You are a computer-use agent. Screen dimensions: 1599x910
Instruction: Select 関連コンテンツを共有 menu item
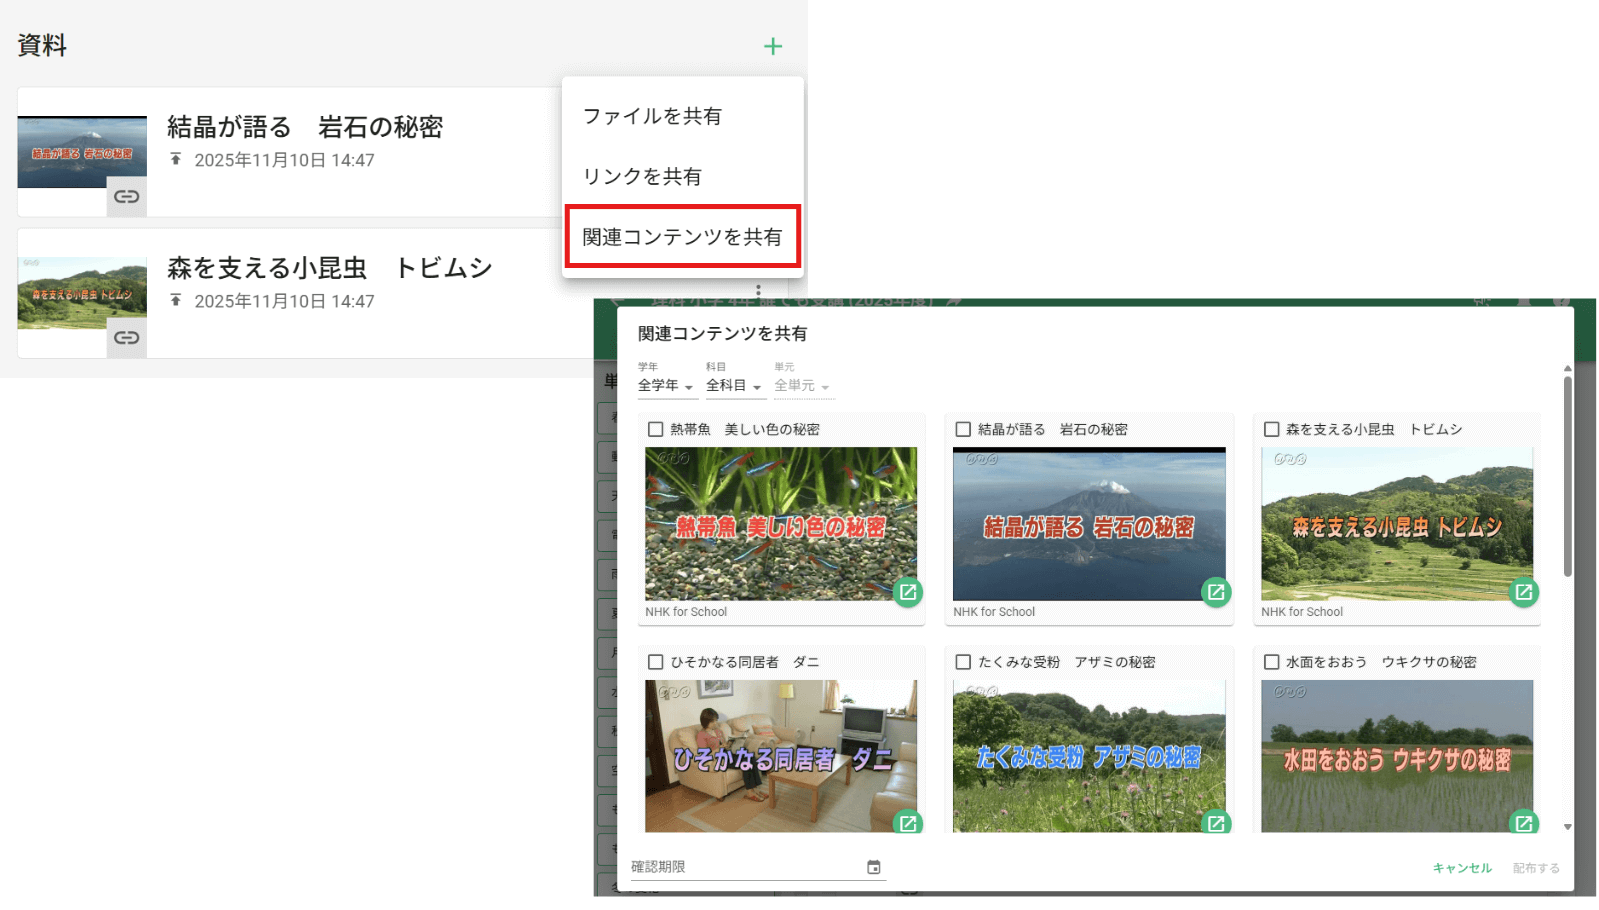coord(682,237)
